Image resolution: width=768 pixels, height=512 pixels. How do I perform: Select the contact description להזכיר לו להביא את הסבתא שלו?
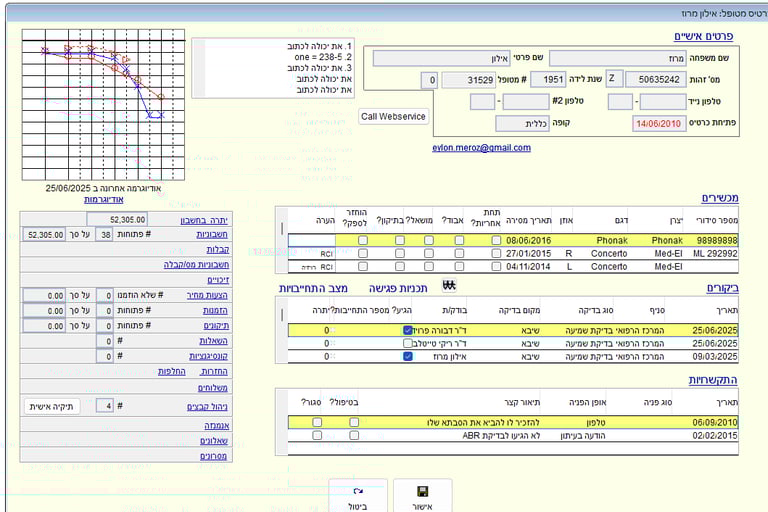(483, 422)
